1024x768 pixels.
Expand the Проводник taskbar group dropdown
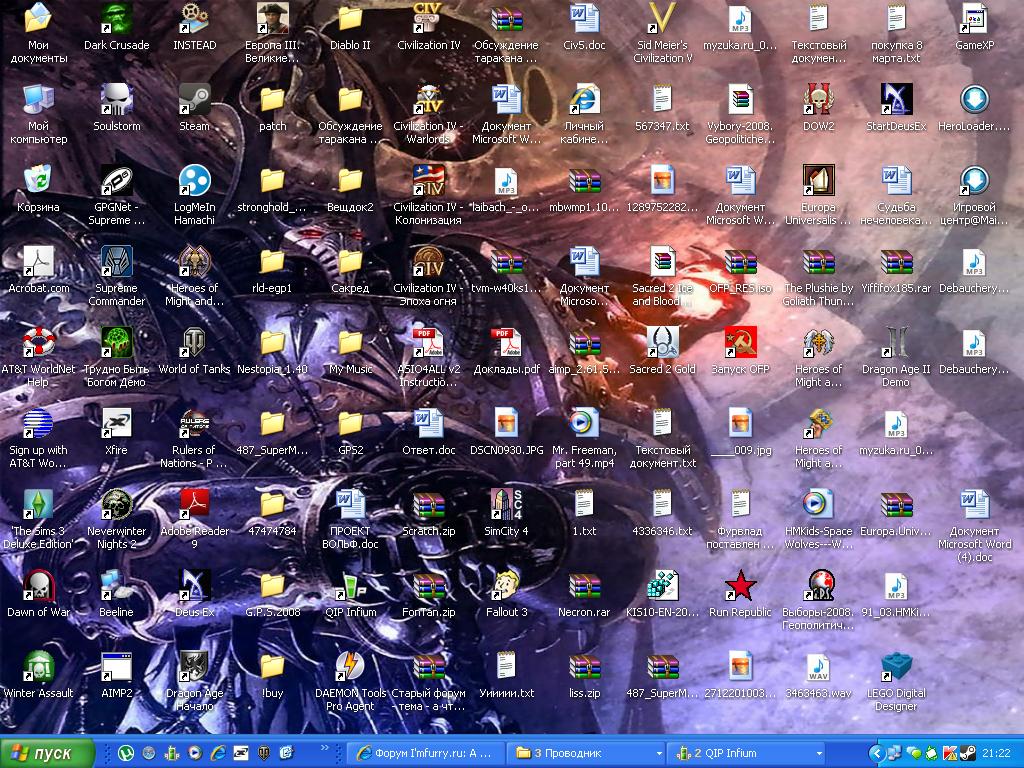coord(659,753)
